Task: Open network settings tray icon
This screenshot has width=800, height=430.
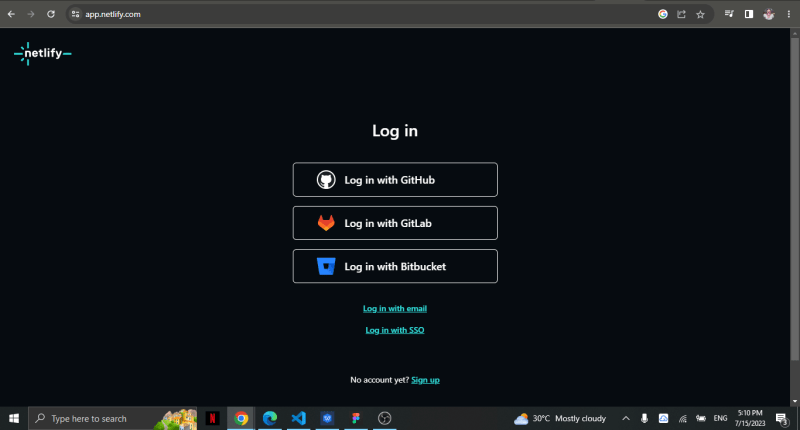Action: tap(682, 418)
